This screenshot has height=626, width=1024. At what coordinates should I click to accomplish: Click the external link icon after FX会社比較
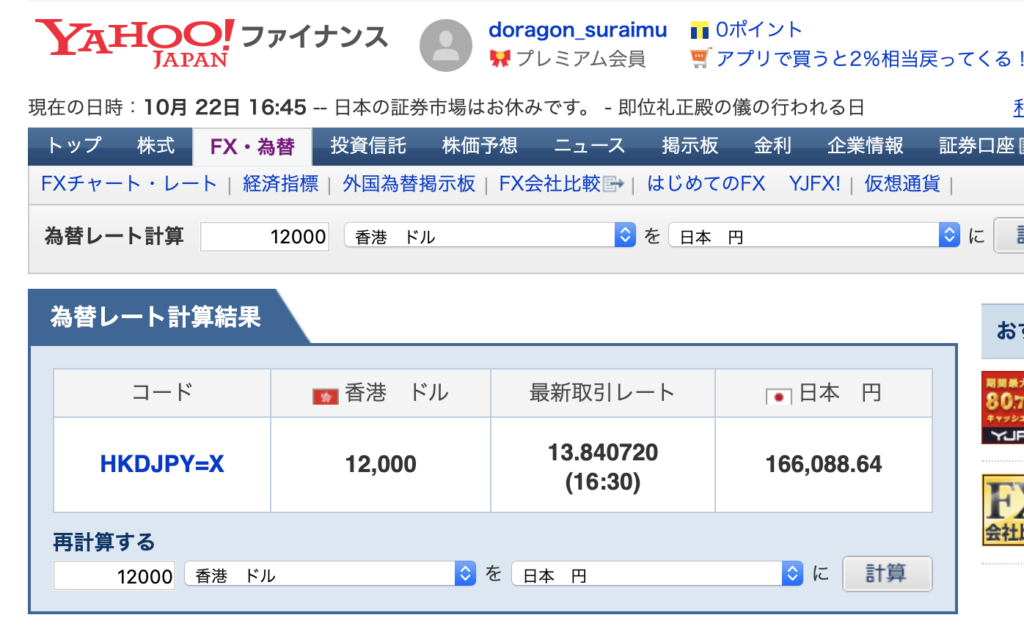(614, 184)
